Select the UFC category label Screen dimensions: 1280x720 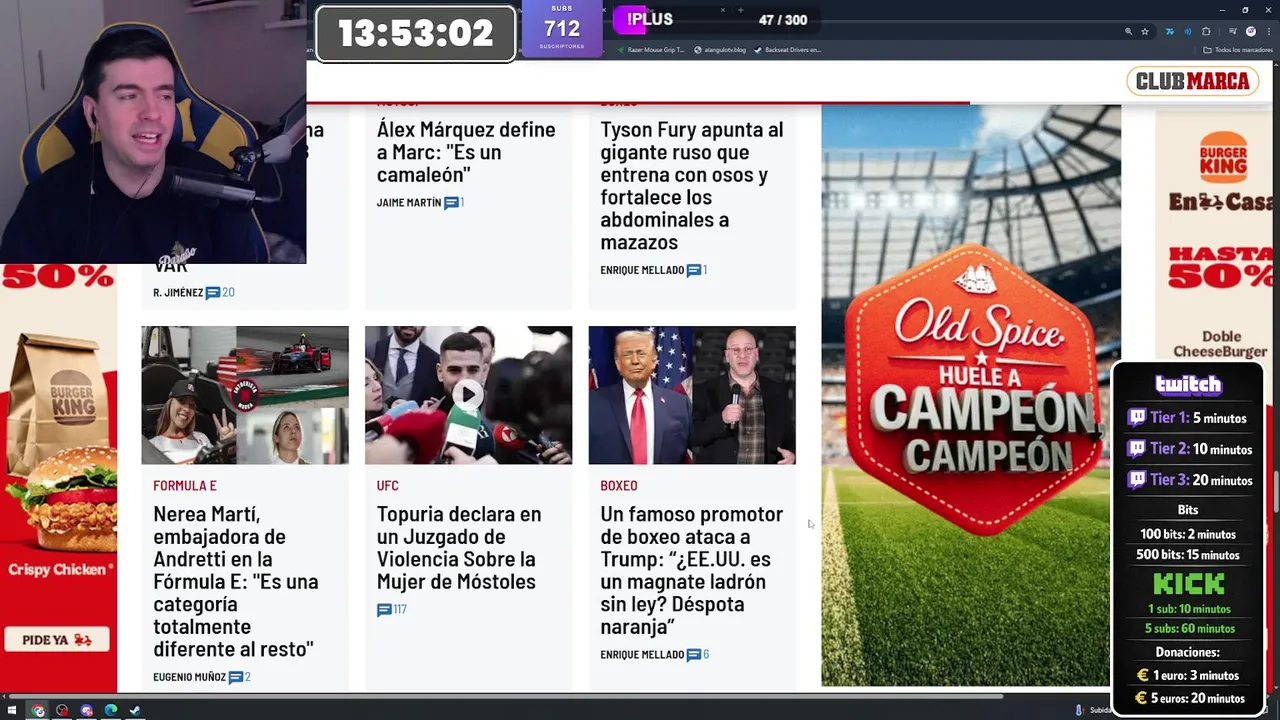[x=388, y=485]
